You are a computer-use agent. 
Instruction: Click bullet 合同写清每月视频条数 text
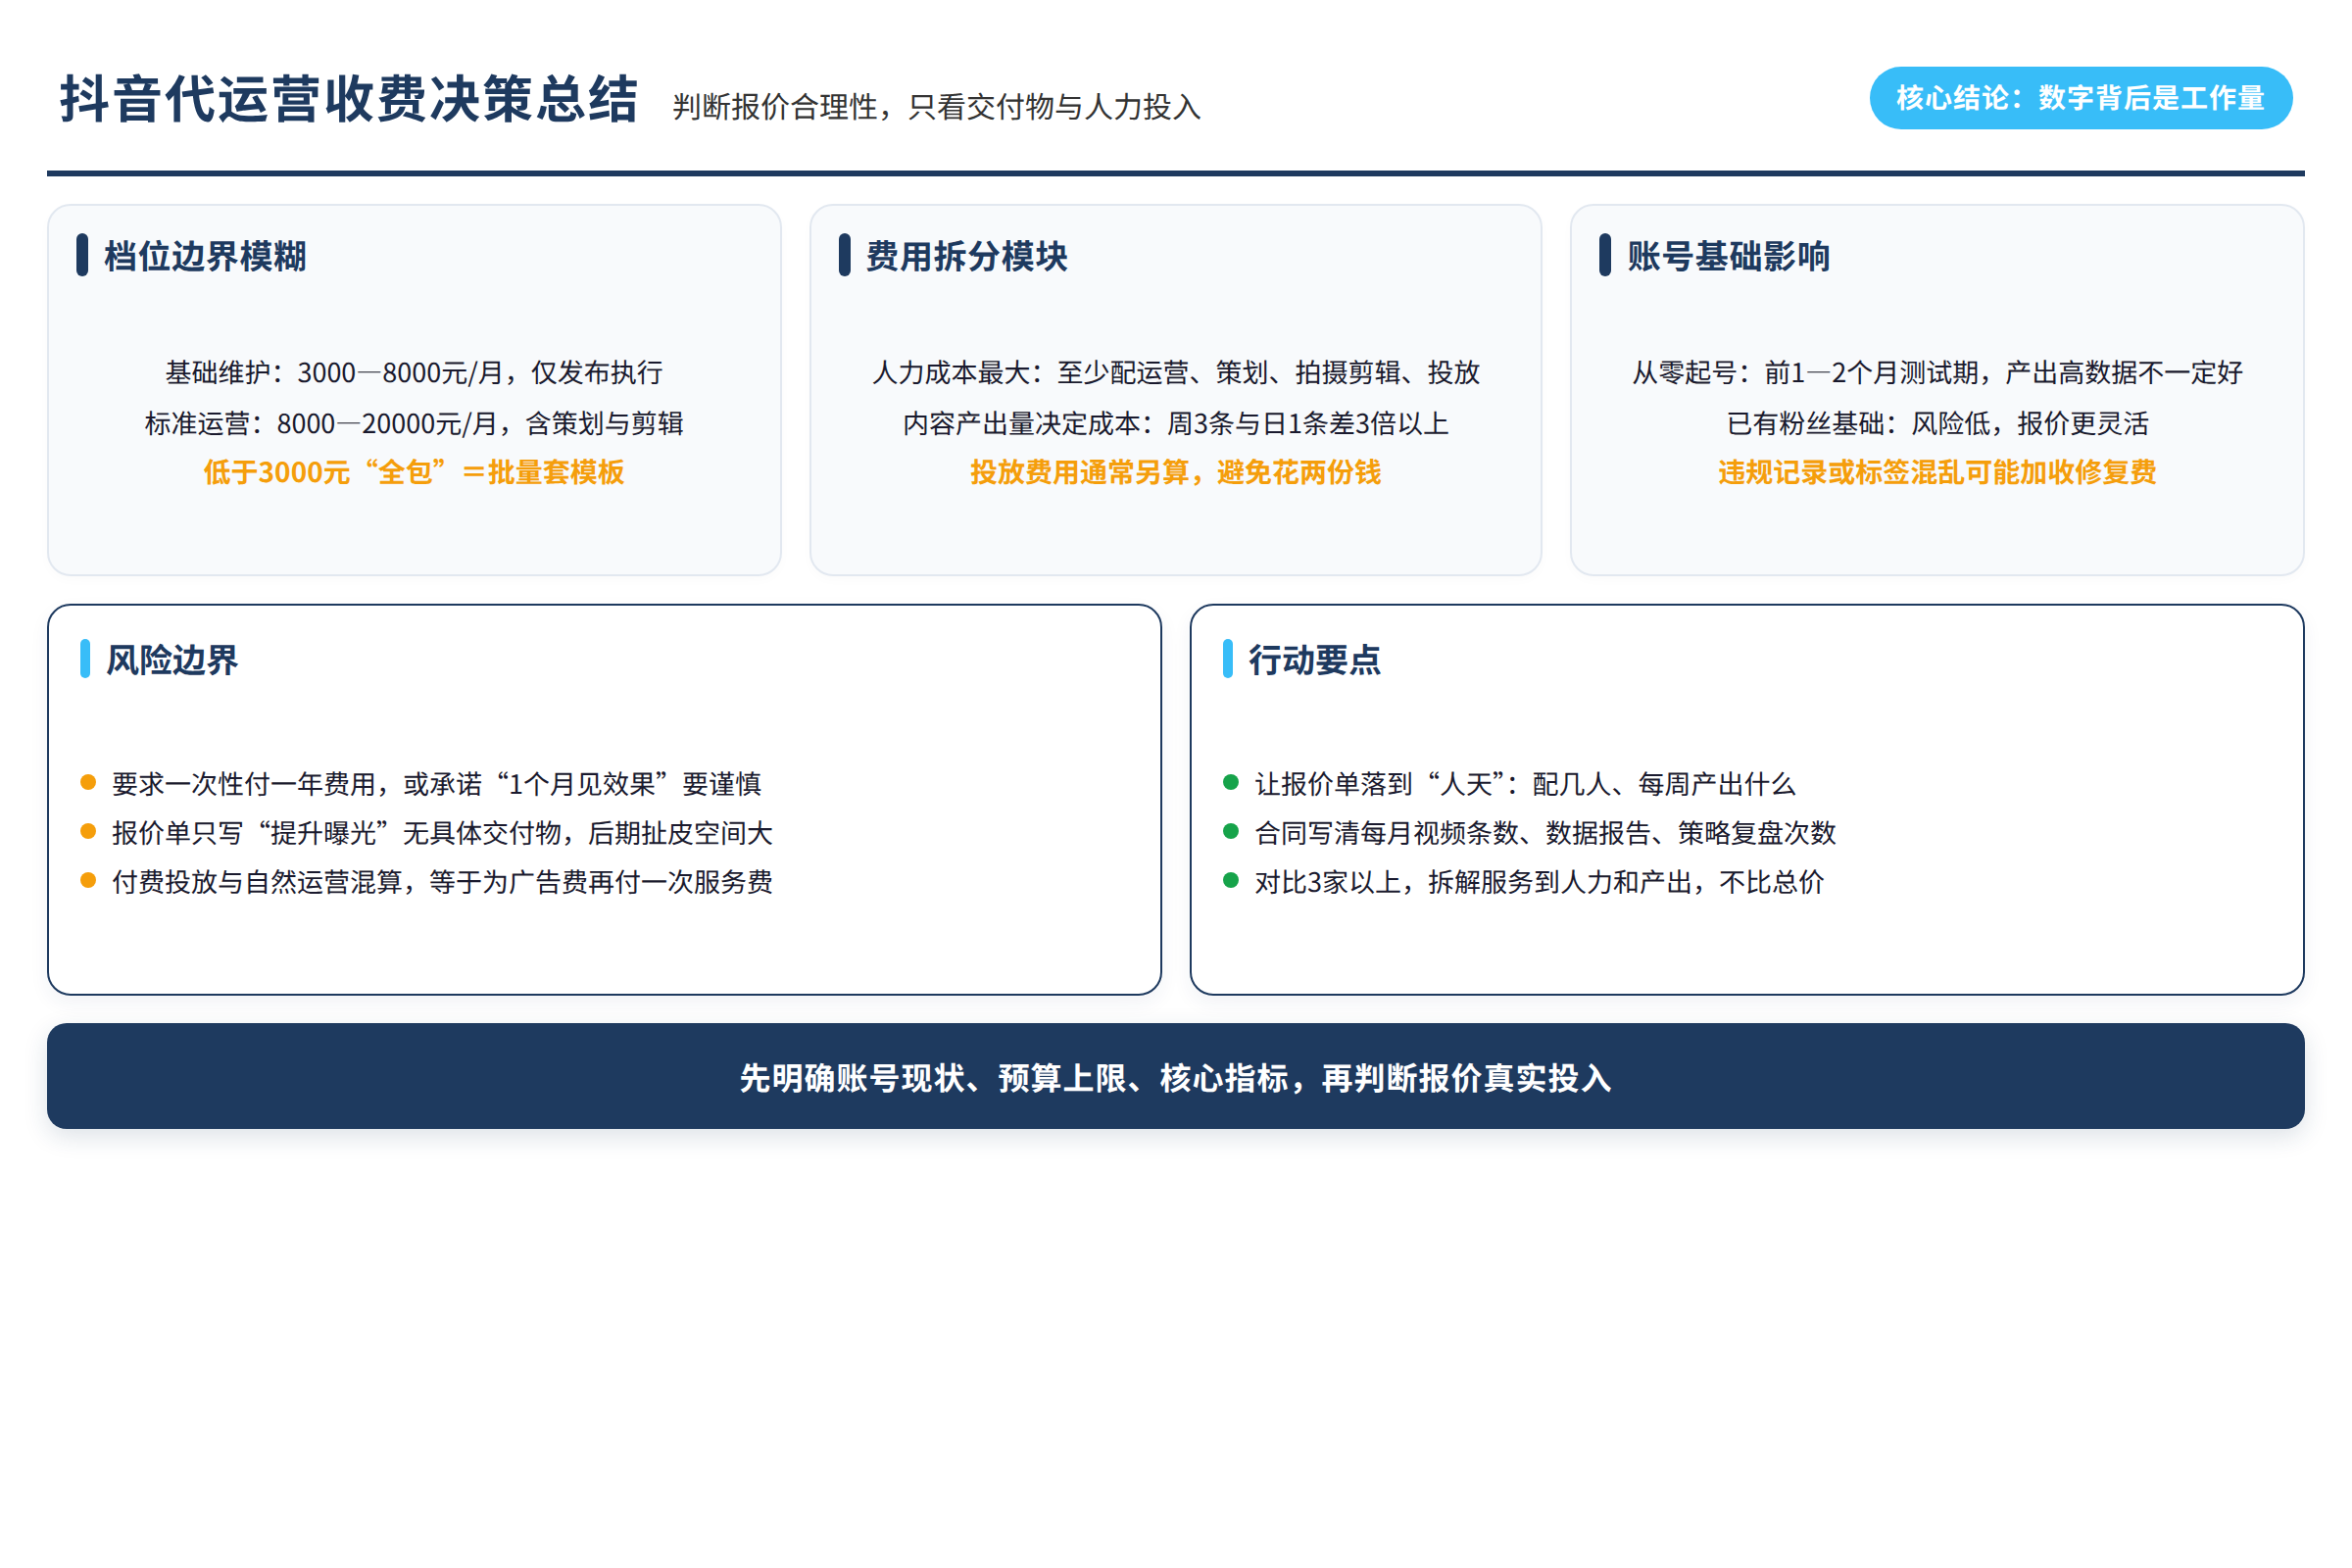pyautogui.click(x=1545, y=833)
